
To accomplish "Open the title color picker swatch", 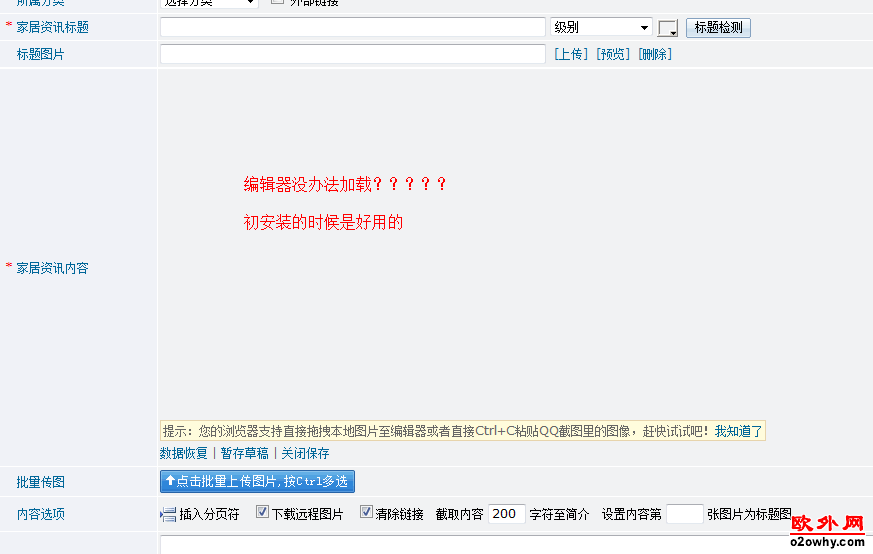I will point(668,28).
